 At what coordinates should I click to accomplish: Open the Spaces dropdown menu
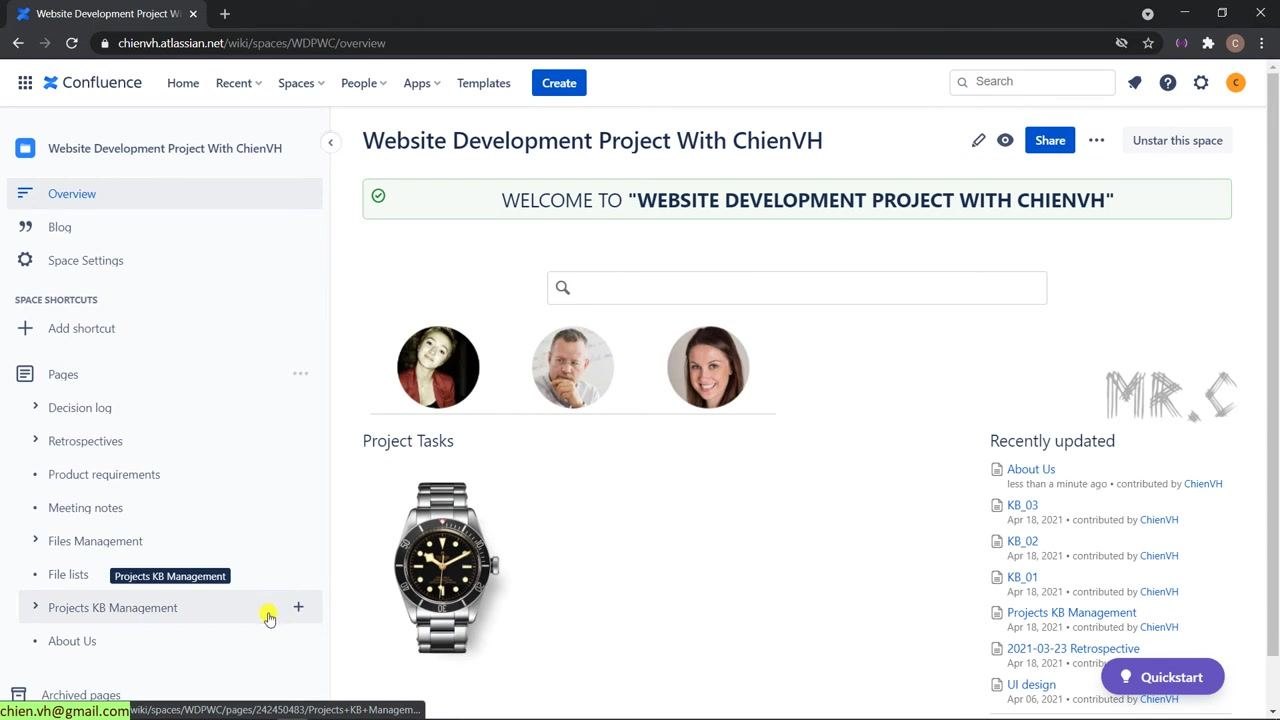pos(301,83)
